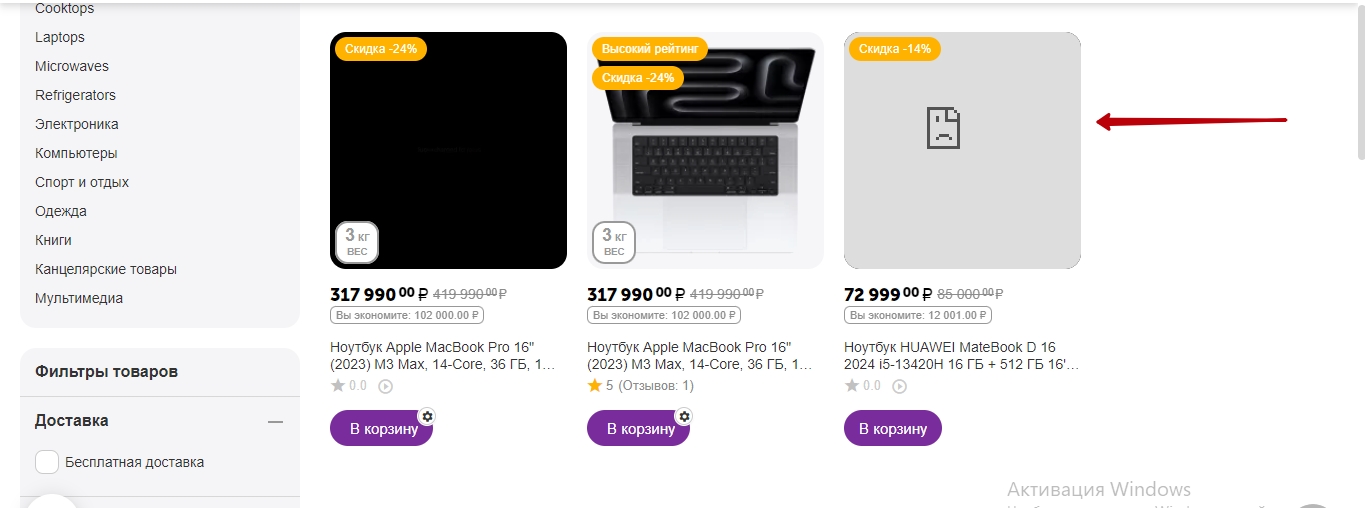Click play icon beside HUAWEI MateBook rating
This screenshot has height=508, width=1365.
pos(899,386)
